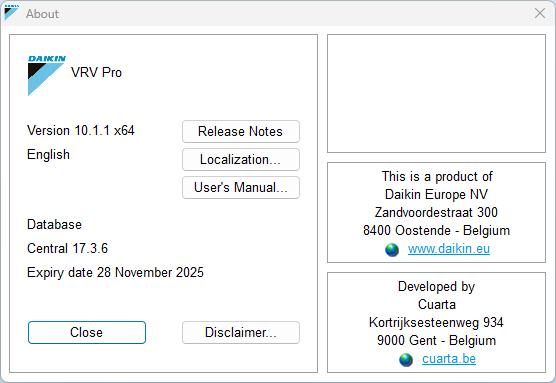Click the Zandvoordestraat 300 address line

(x=437, y=212)
